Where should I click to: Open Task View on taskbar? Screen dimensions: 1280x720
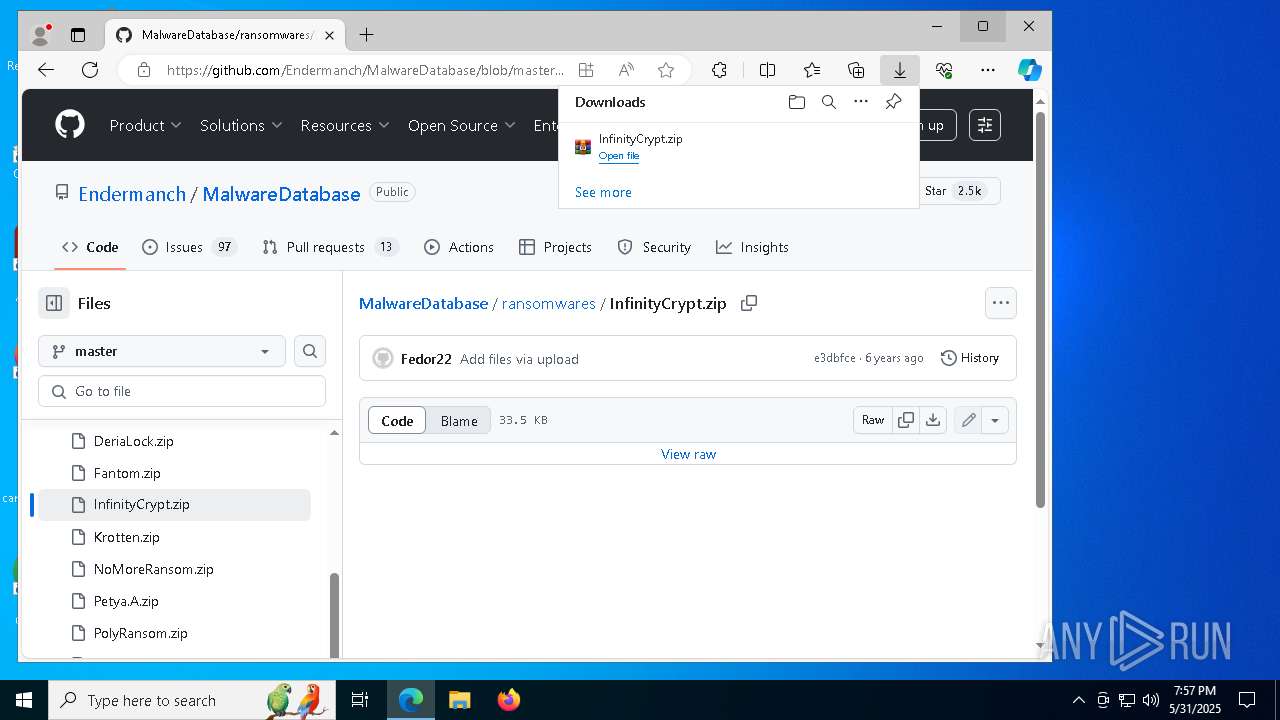coord(361,700)
